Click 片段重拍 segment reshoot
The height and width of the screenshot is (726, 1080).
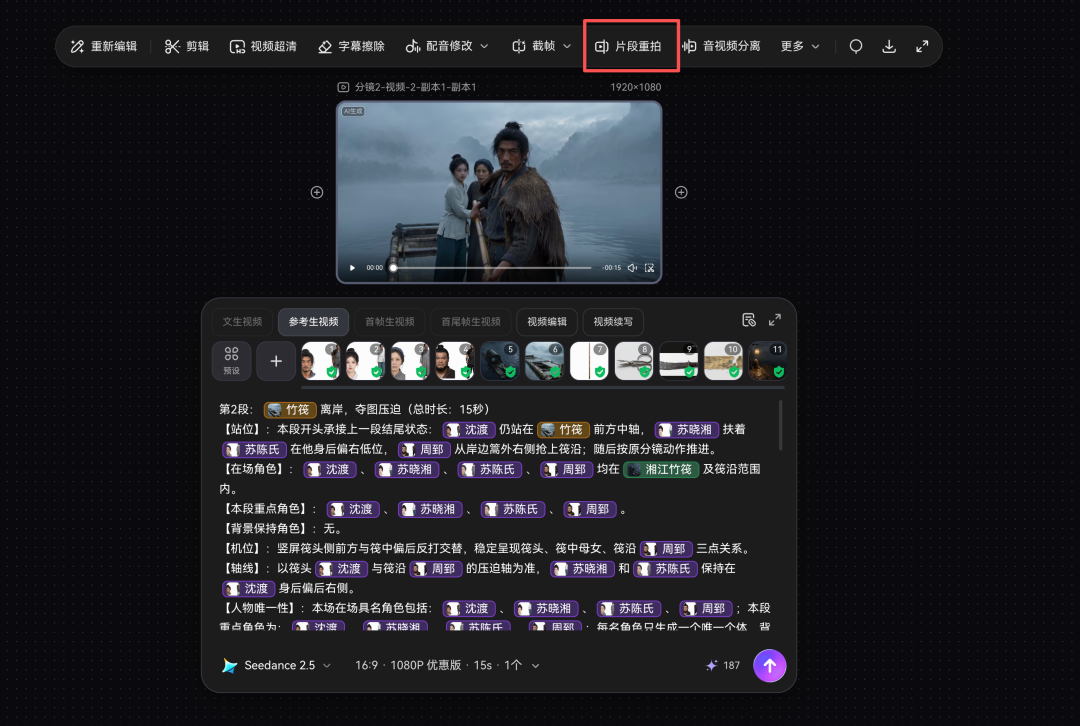628,46
